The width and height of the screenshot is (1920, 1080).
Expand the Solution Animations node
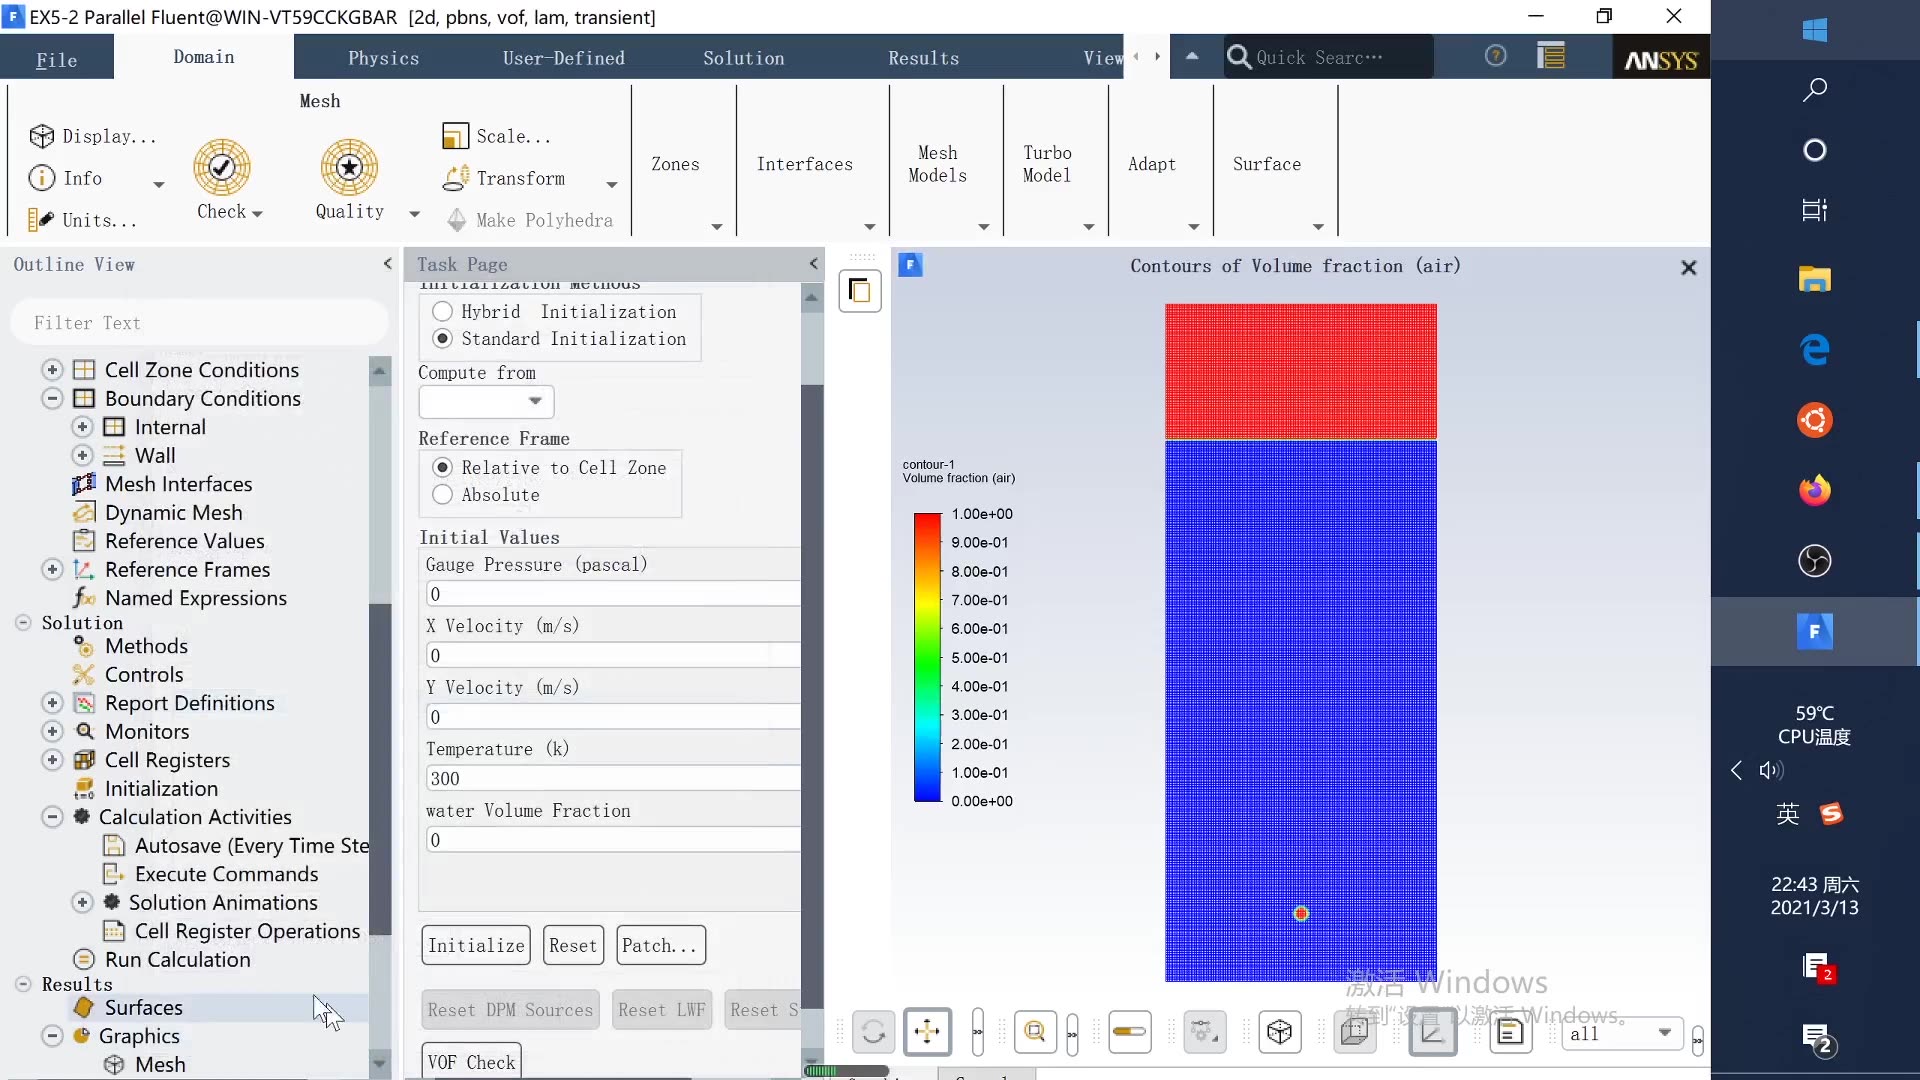pyautogui.click(x=82, y=902)
